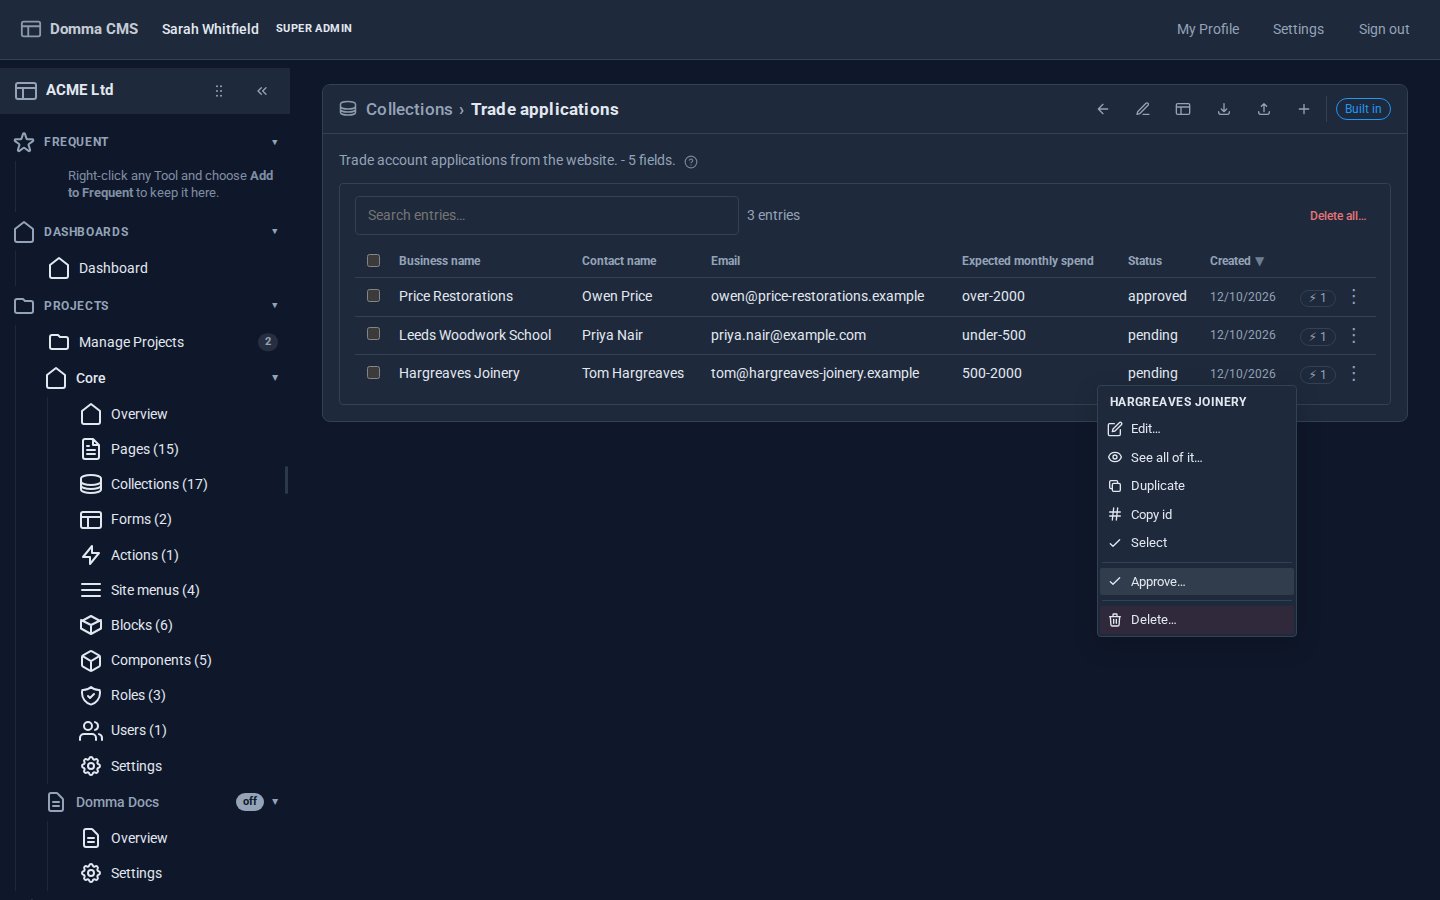The width and height of the screenshot is (1440, 900).
Task: Open the kebab menu for Hargreaves Joinery row
Action: coord(1354,373)
